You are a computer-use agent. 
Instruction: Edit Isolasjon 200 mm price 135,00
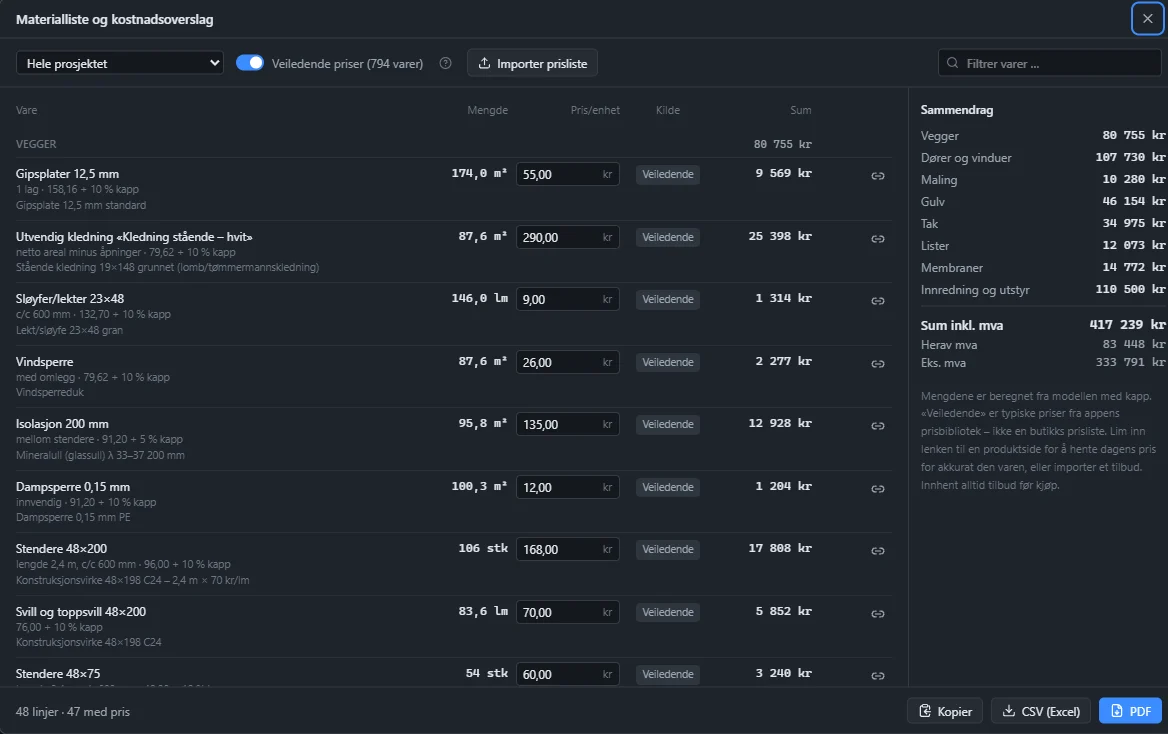(x=568, y=424)
